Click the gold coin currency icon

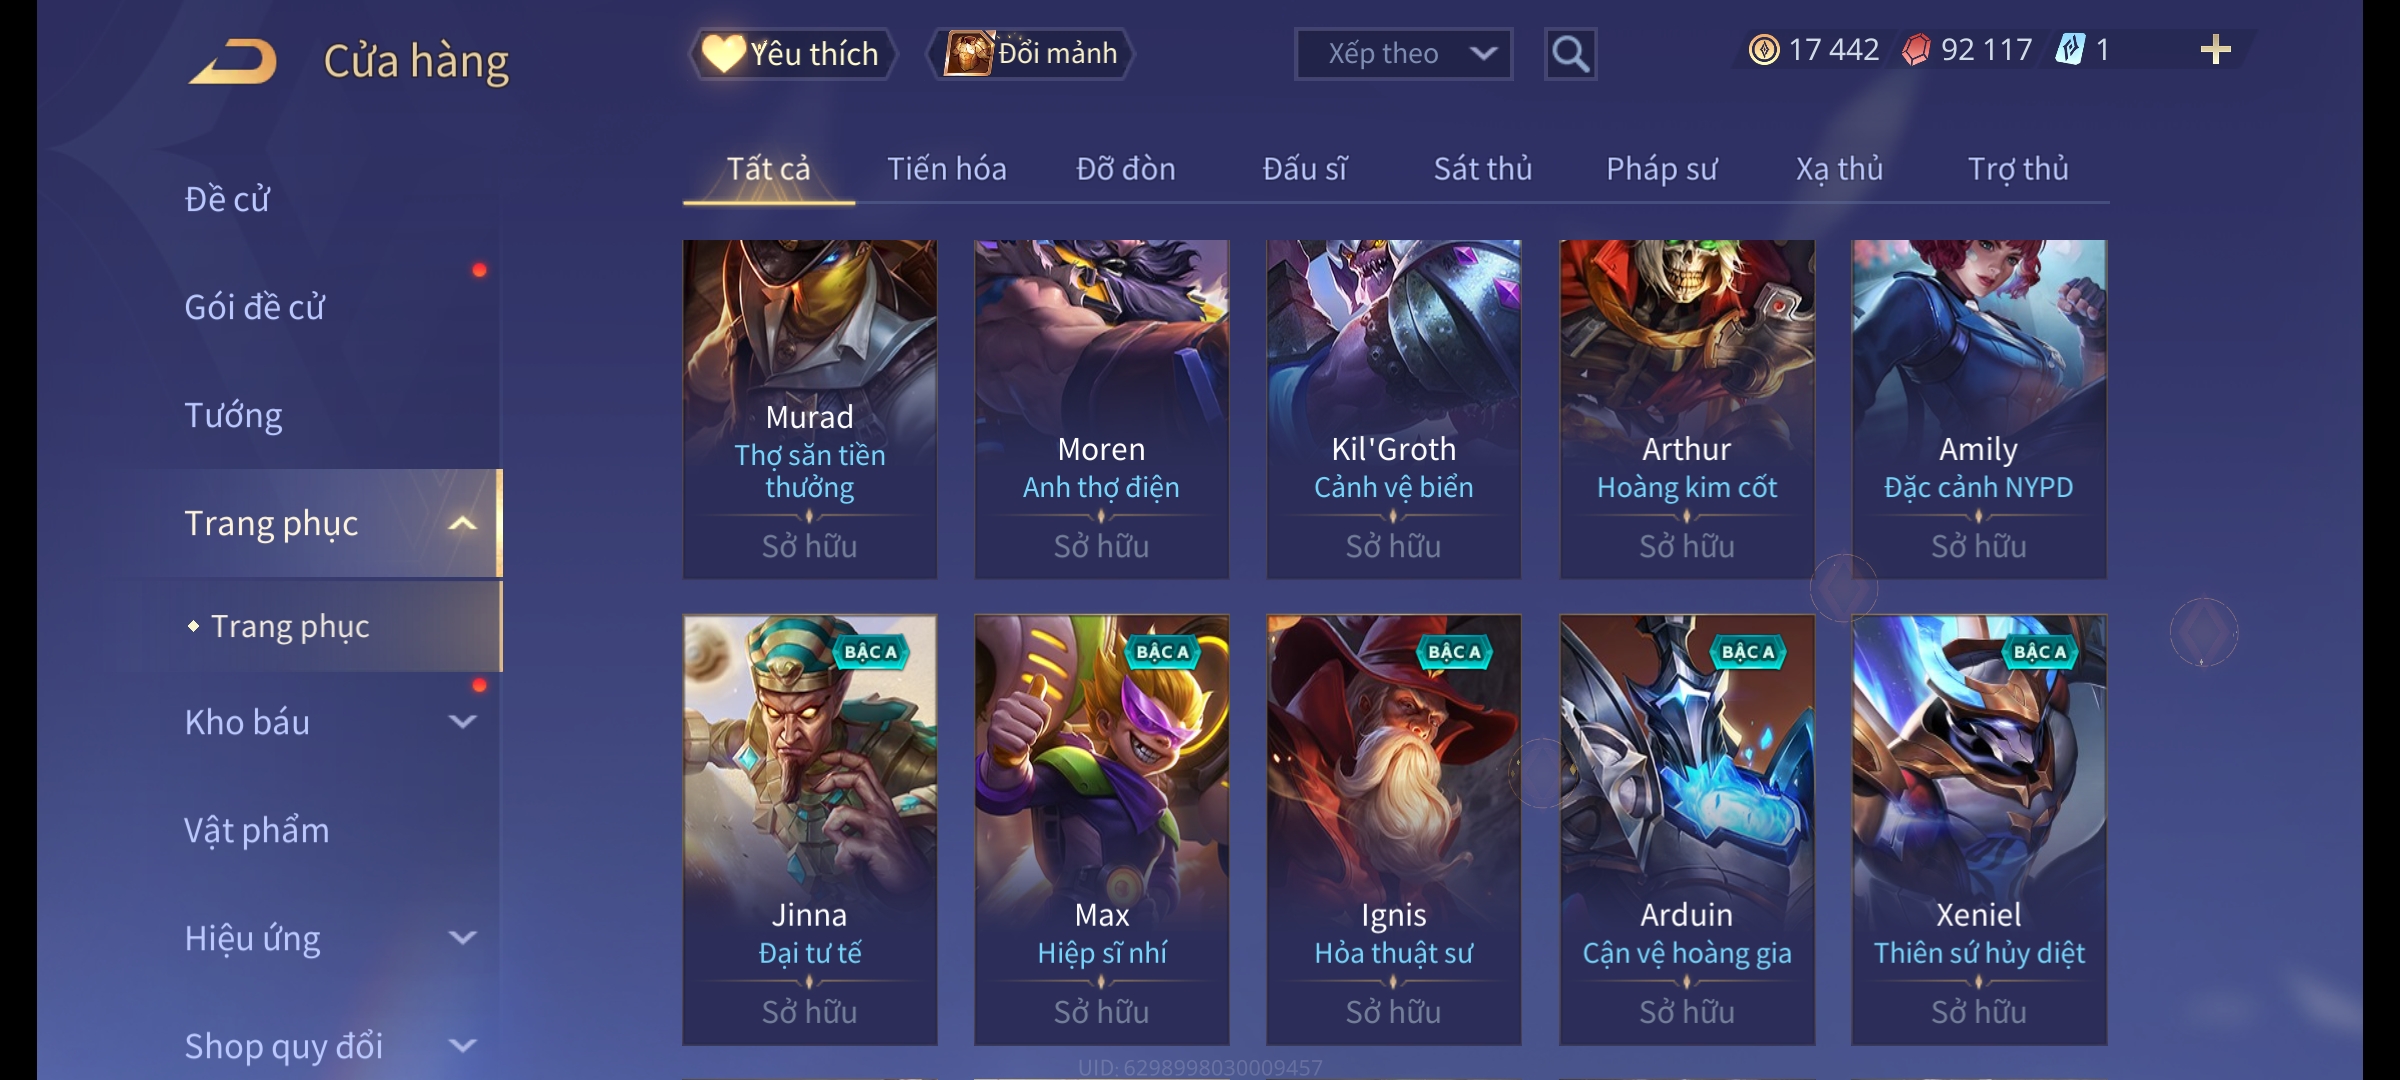coord(1764,50)
